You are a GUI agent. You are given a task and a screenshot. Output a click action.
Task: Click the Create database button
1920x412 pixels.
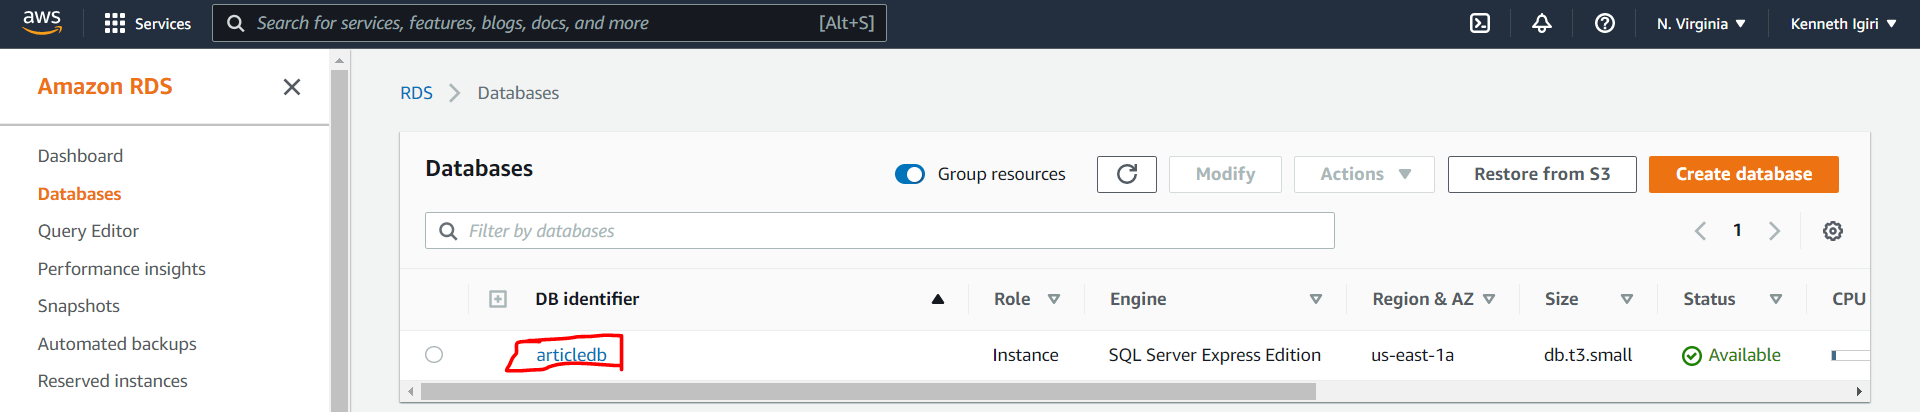tap(1743, 174)
